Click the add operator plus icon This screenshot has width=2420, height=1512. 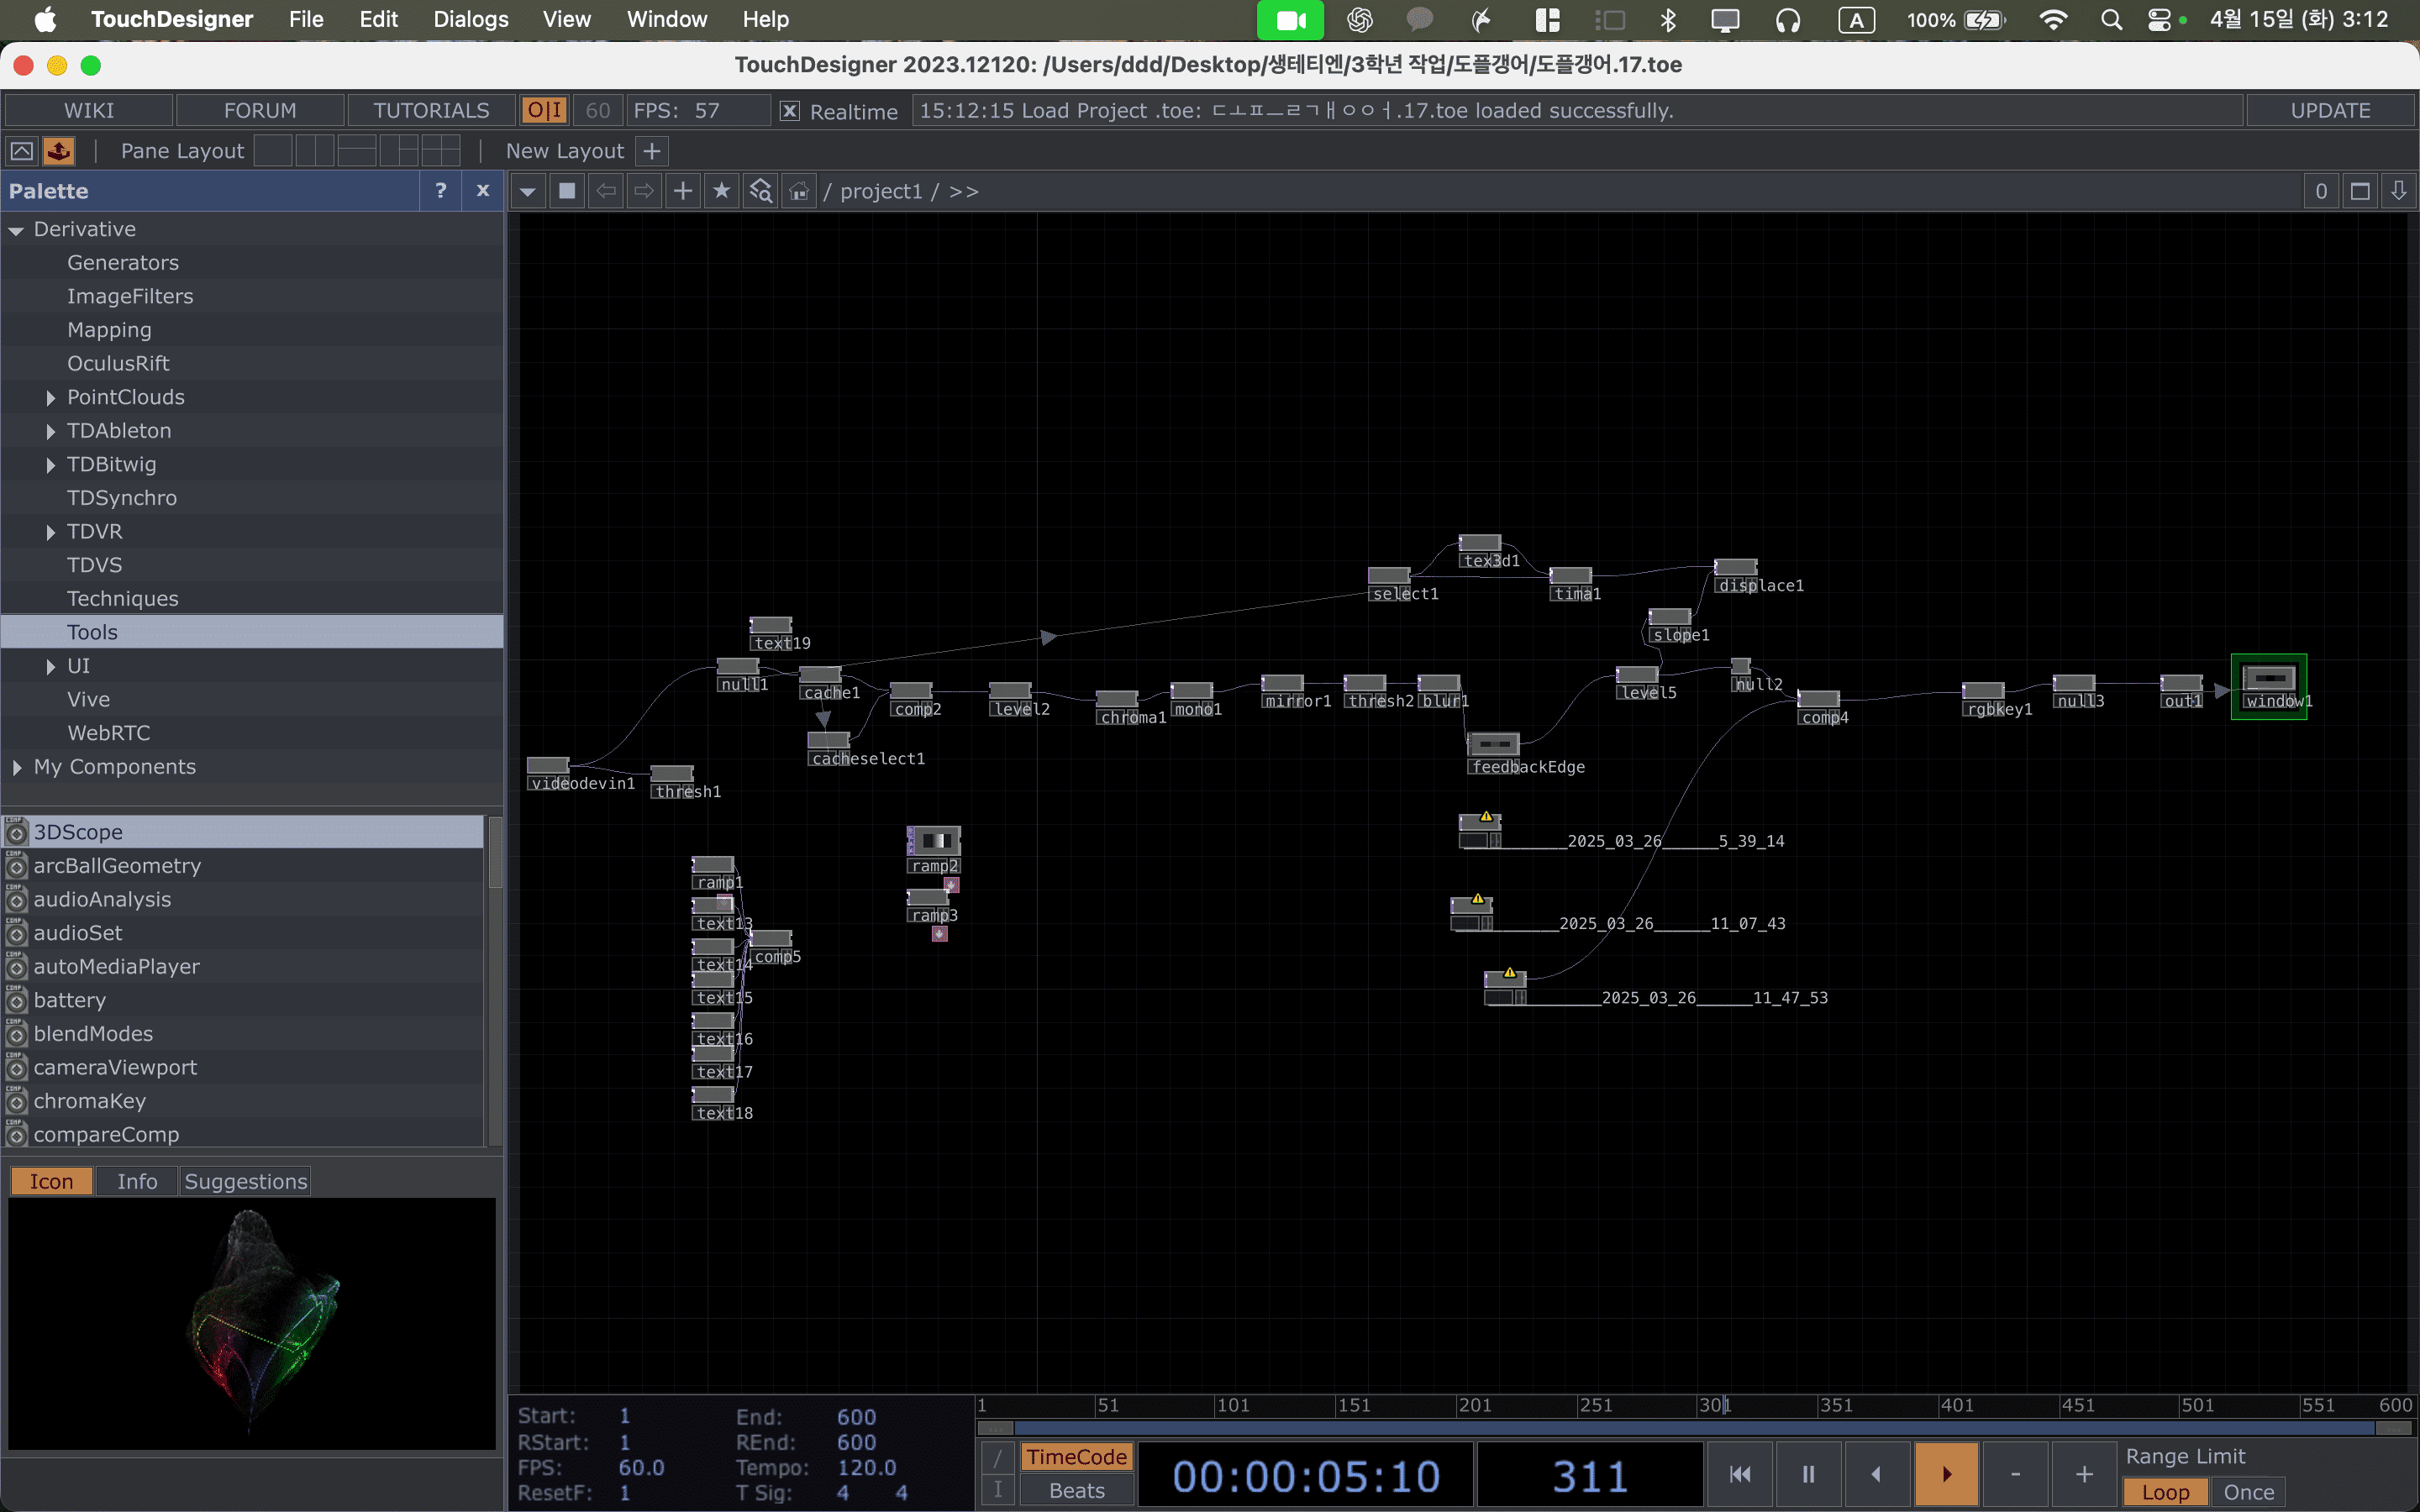[682, 191]
